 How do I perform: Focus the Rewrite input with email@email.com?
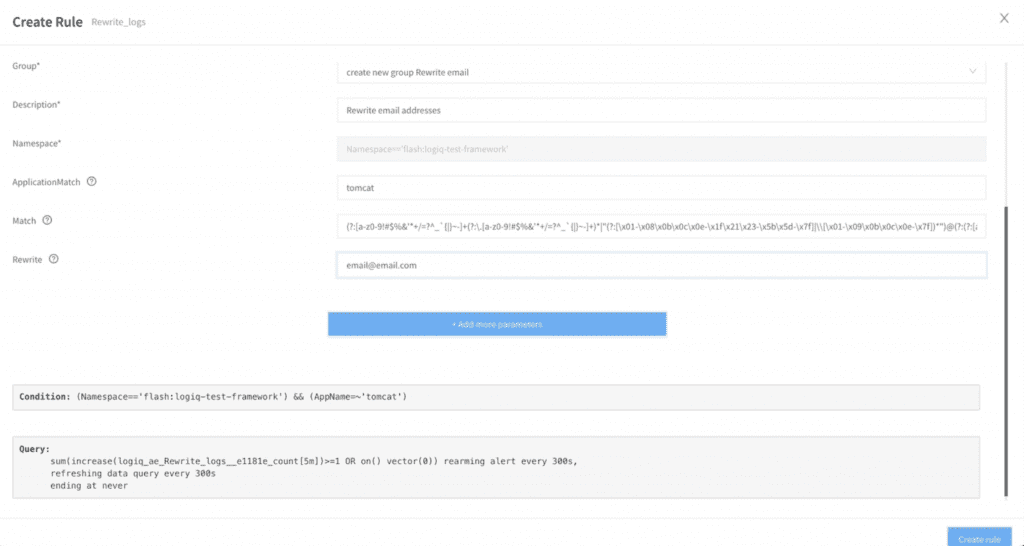[661, 265]
